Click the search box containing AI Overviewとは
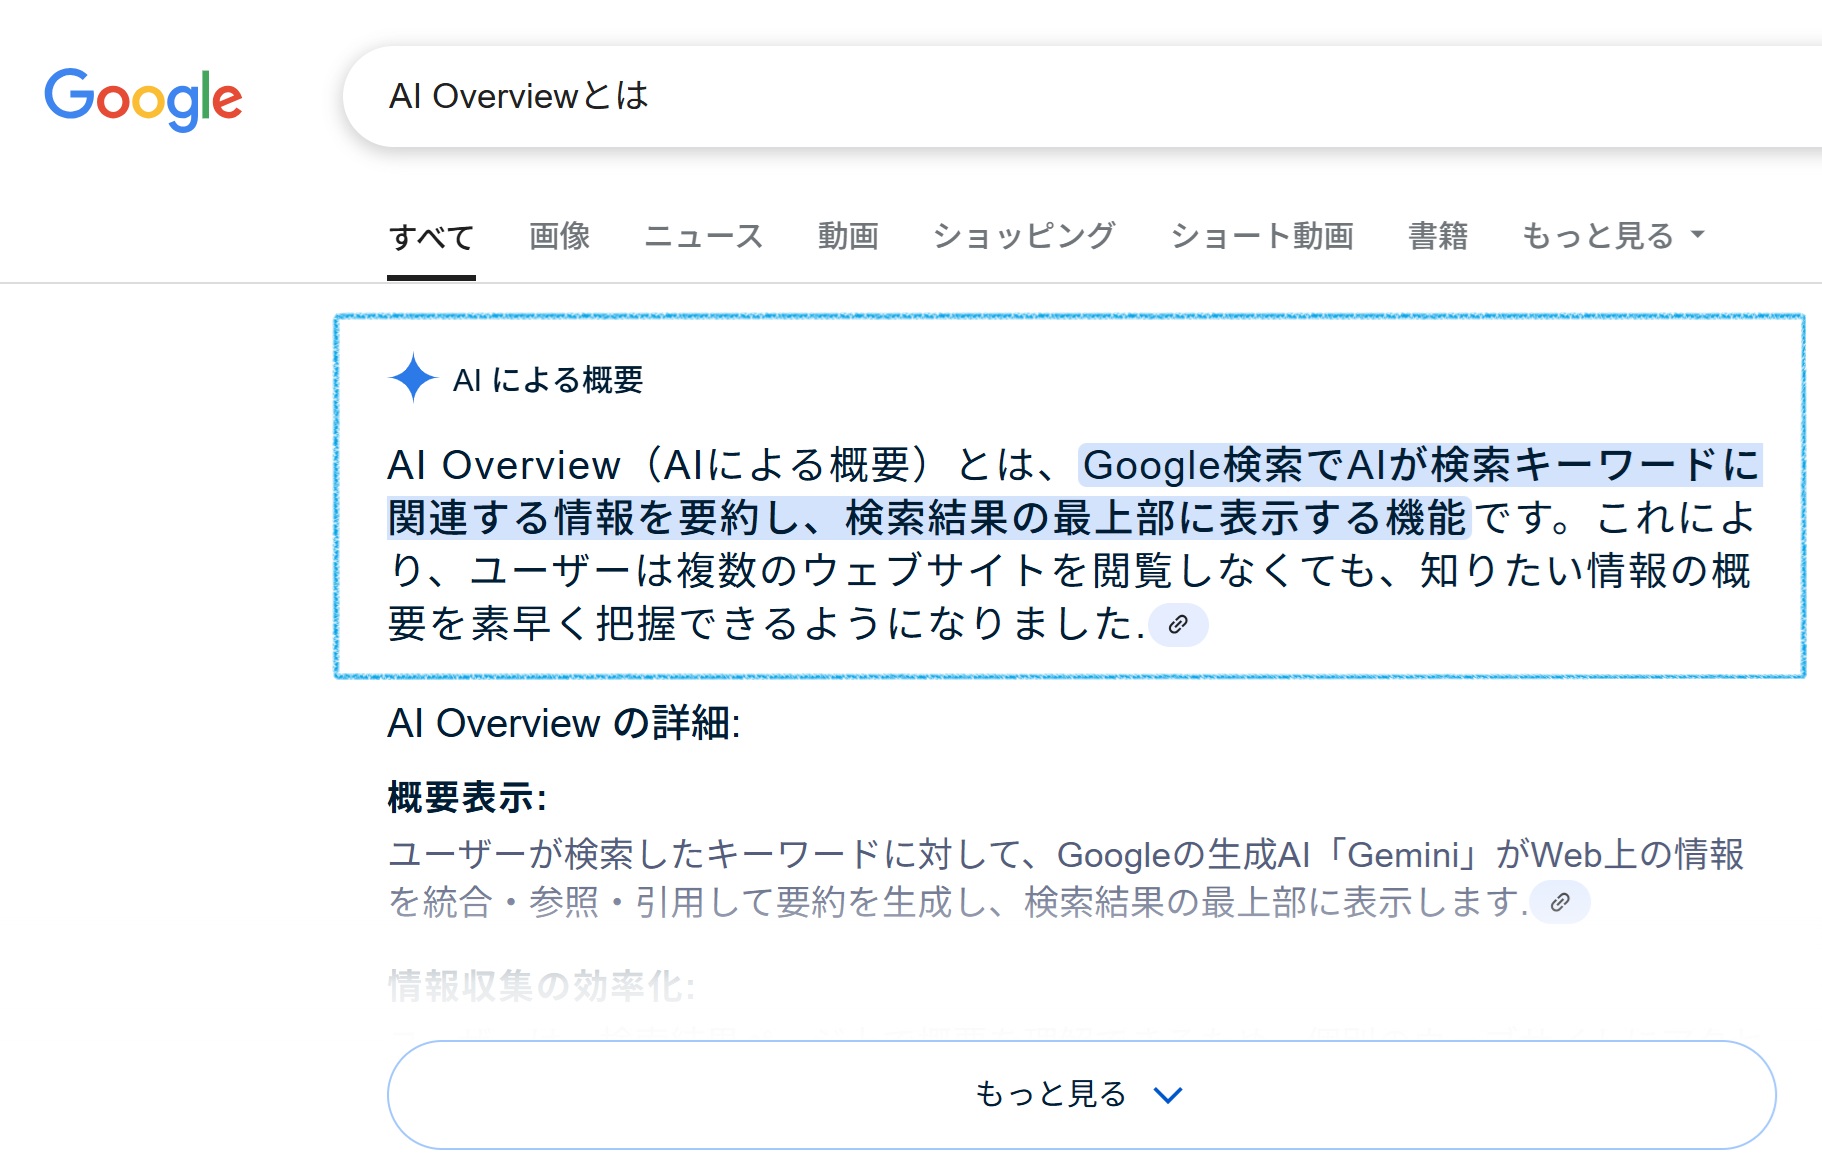Image resolution: width=1822 pixels, height=1170 pixels. pos(1083,96)
